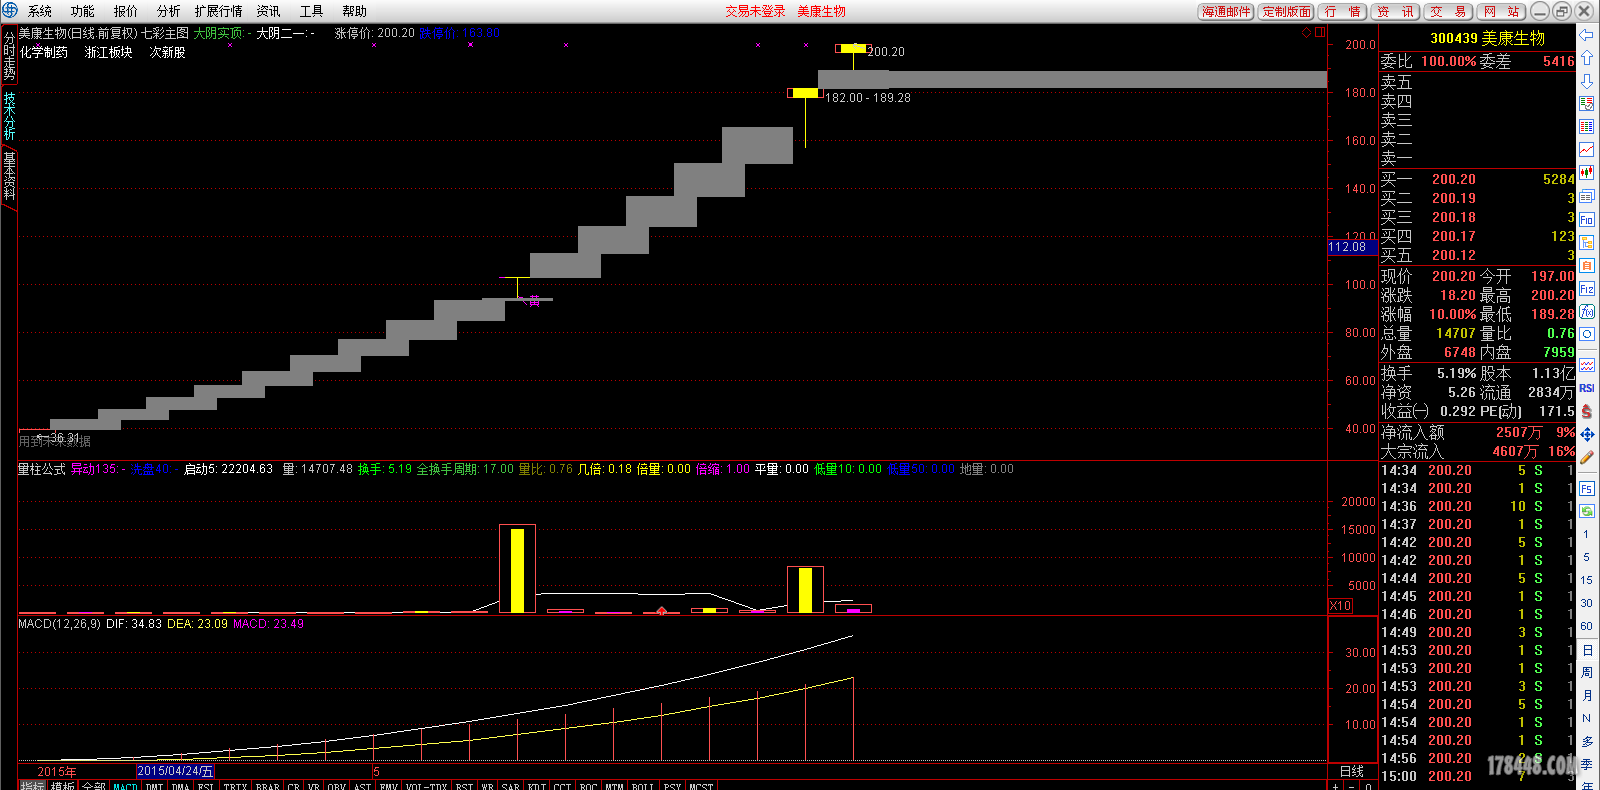The image size is (1600, 790).
Task: Select the MACD indicator tab
Action: [126, 786]
